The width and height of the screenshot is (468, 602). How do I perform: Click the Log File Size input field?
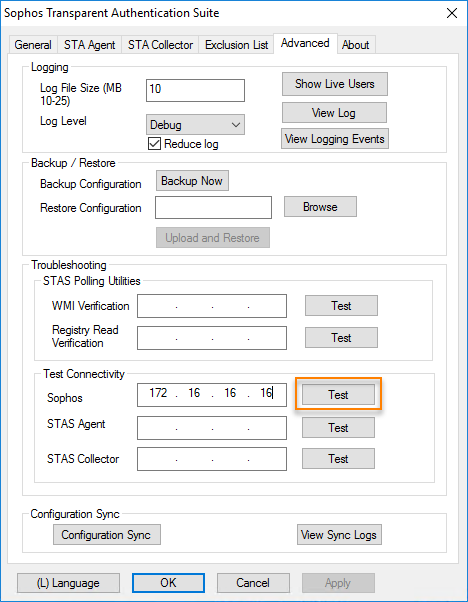pyautogui.click(x=195, y=91)
